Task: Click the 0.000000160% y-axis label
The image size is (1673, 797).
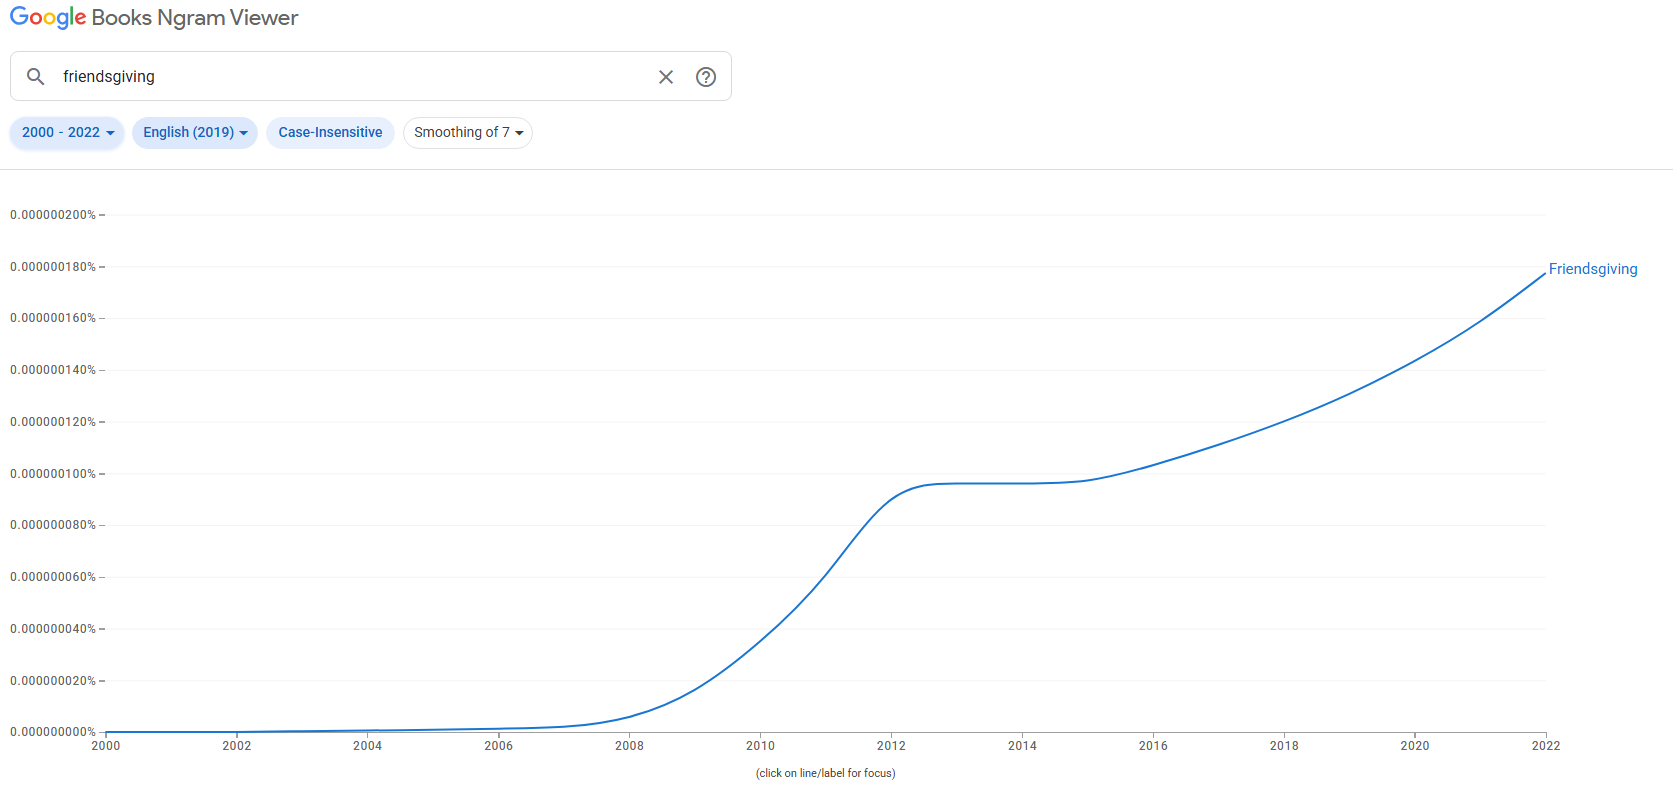Action: click(x=53, y=318)
